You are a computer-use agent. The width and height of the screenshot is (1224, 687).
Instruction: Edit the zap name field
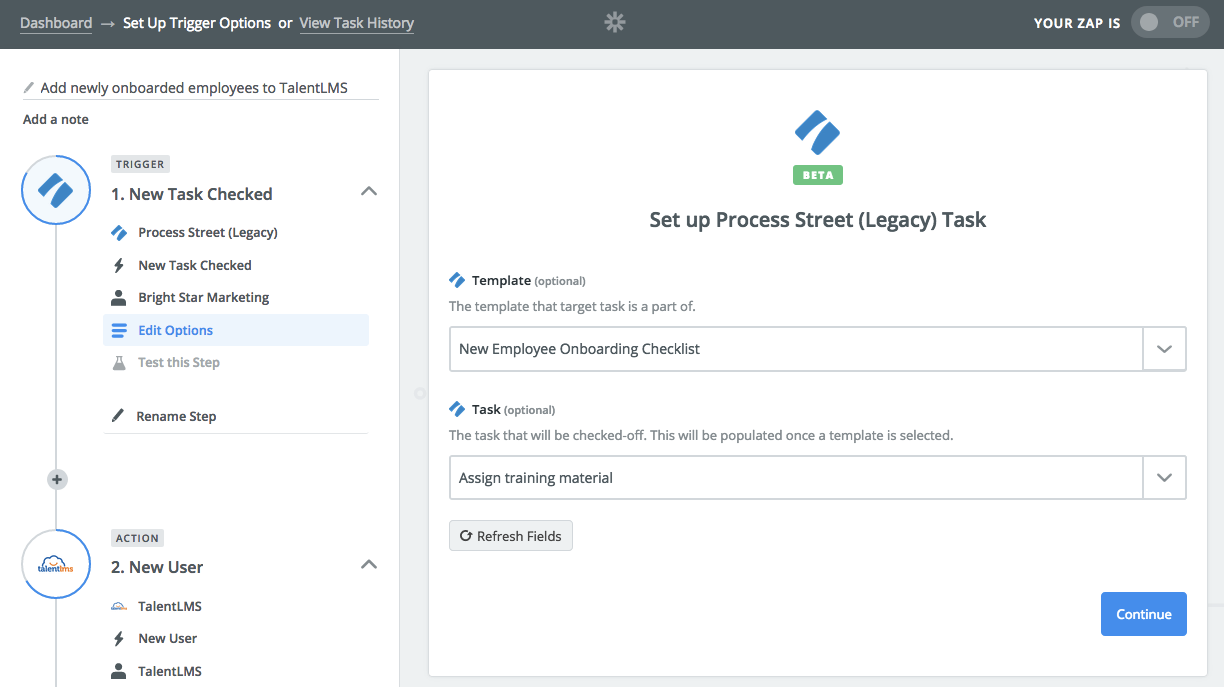201,88
